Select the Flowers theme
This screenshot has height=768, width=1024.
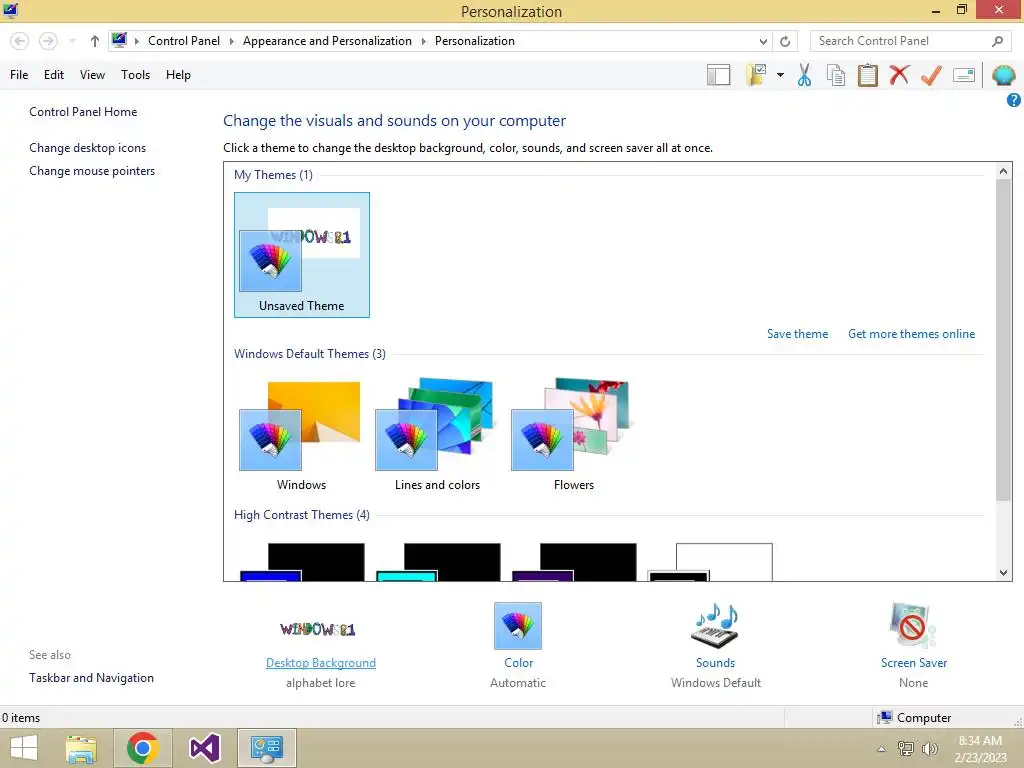coord(573,436)
